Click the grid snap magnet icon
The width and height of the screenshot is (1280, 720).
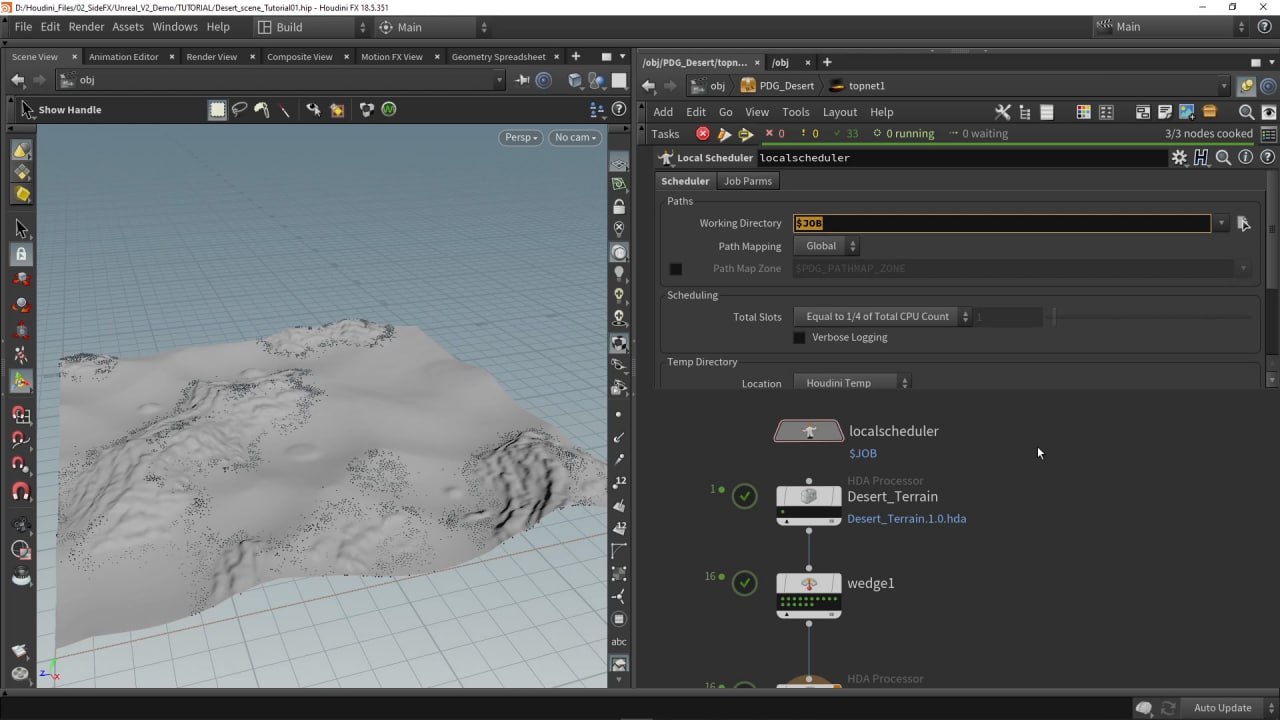pyautogui.click(x=21, y=414)
